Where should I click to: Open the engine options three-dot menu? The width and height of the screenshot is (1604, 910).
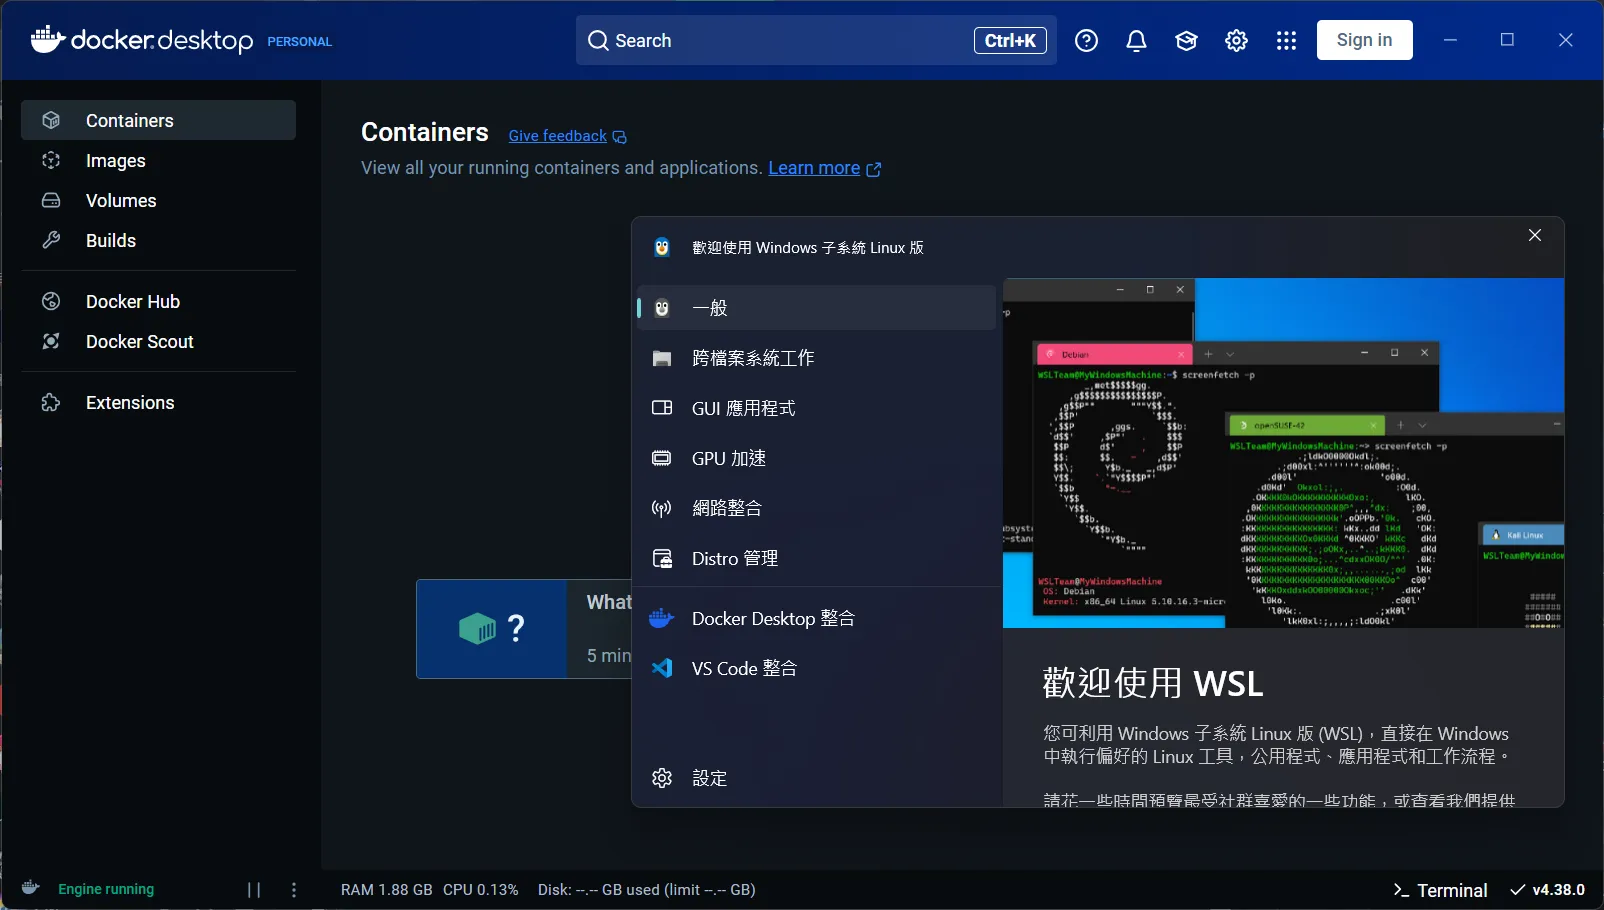click(294, 890)
